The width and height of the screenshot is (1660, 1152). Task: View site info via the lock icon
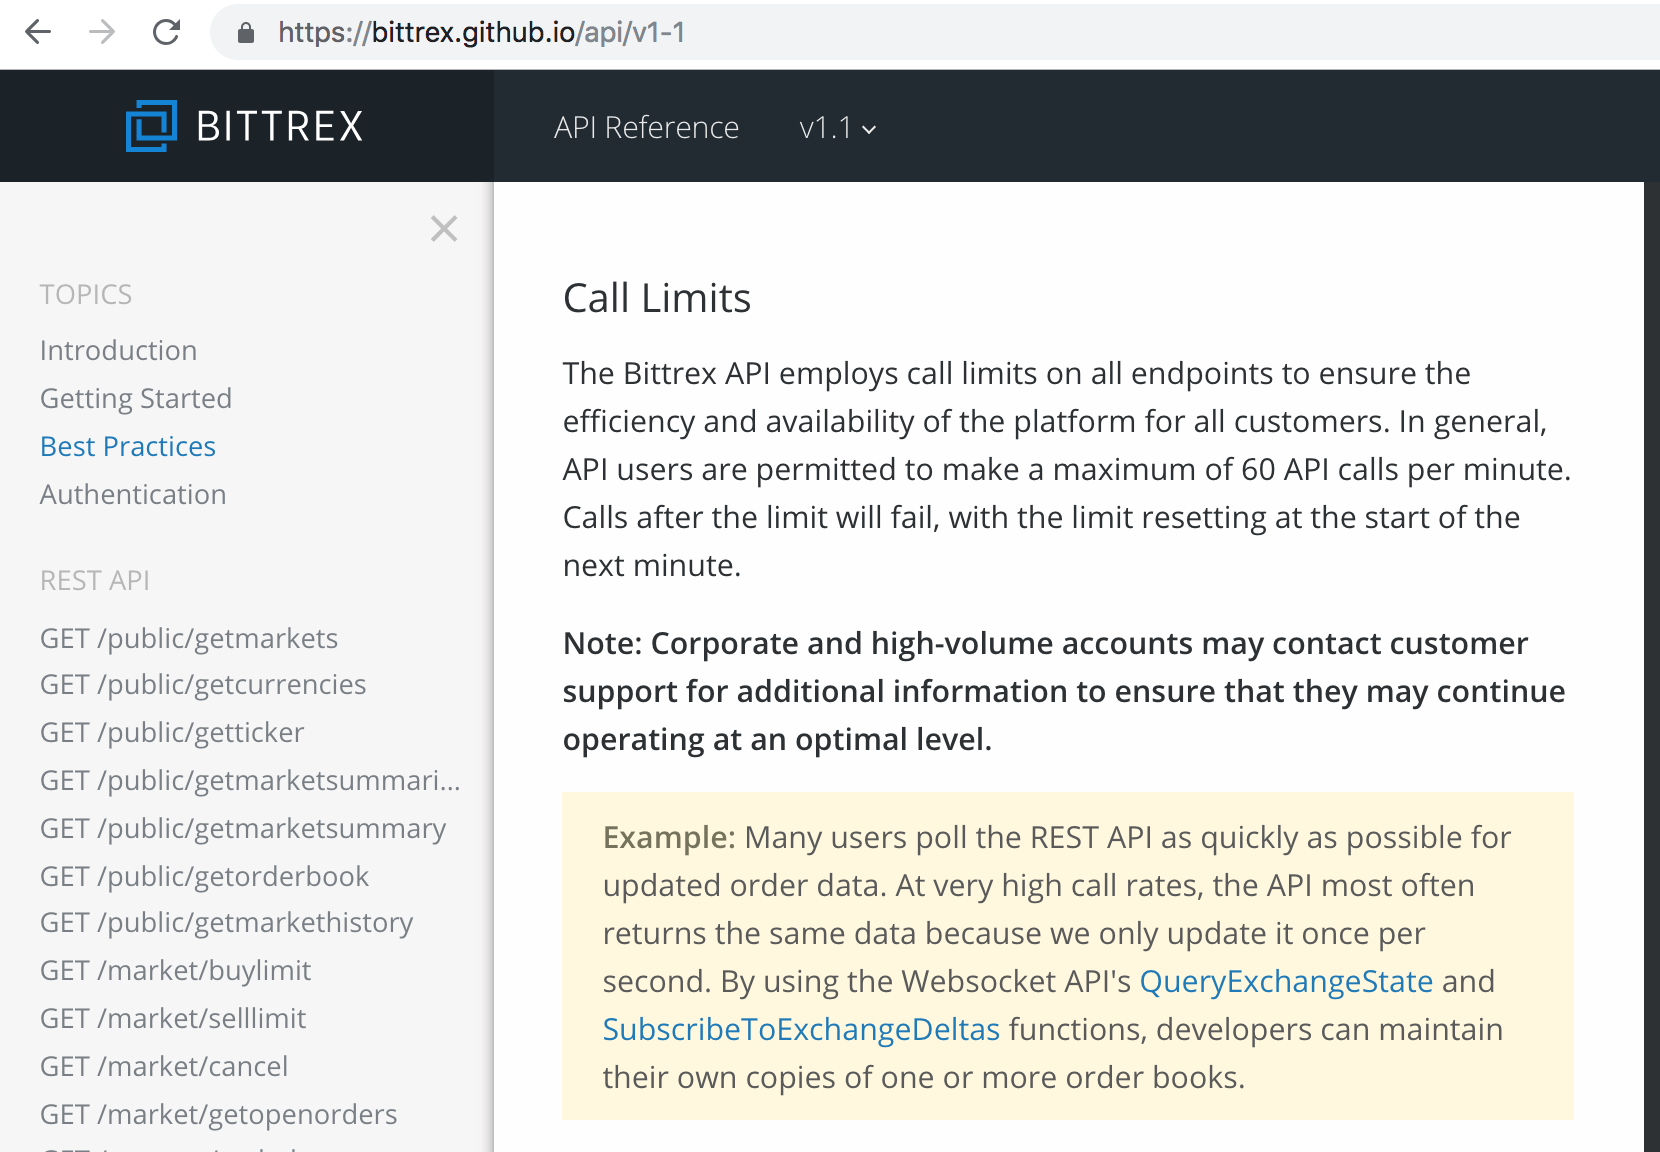[x=246, y=33]
